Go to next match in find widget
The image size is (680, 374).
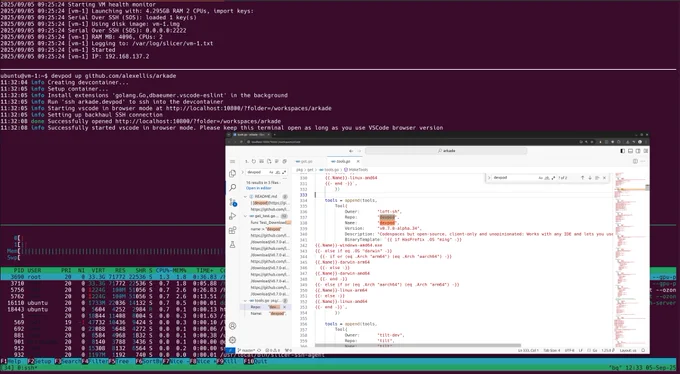[x=590, y=178]
